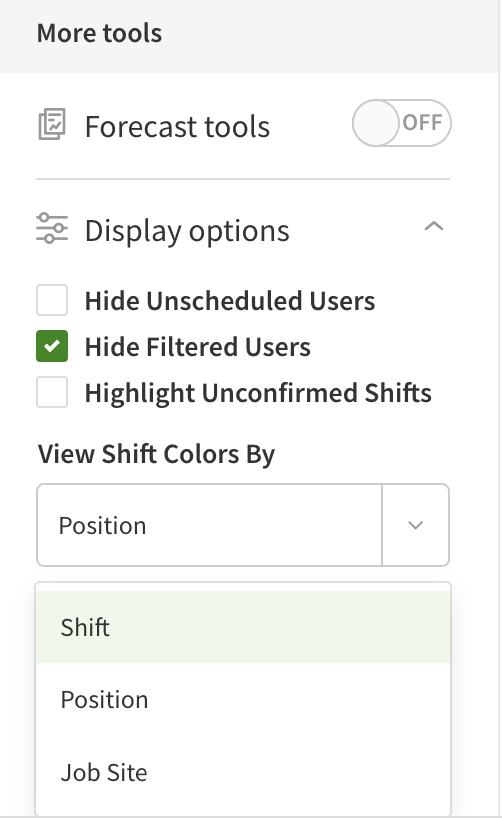Pick Job Site from the options list
The image size is (502, 818).
243,772
